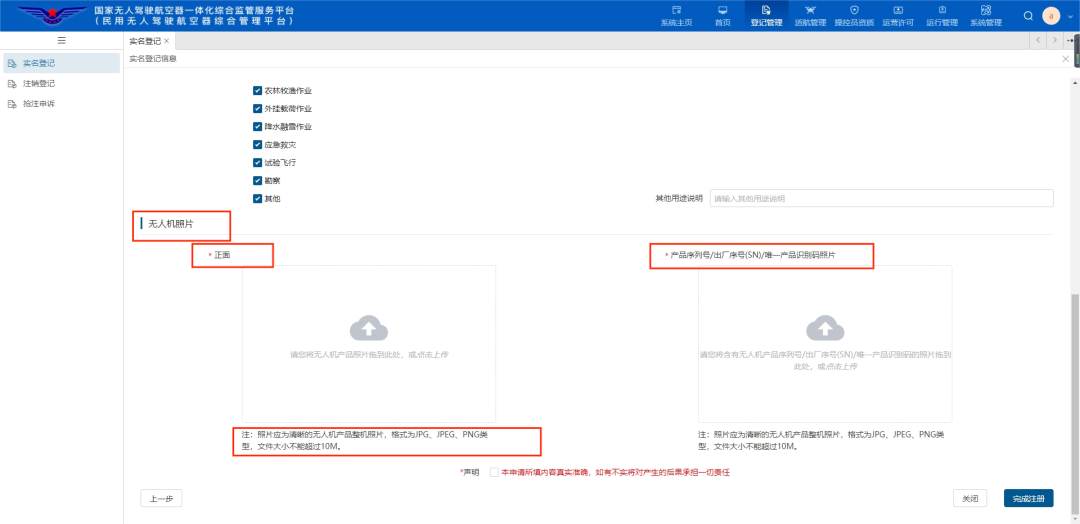
Task: Expand the user account dropdown arrow
Action: click(1068, 16)
